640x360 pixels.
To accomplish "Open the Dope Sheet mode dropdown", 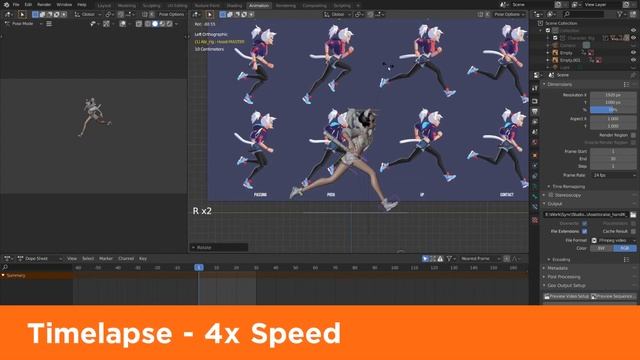I will tap(40, 258).
